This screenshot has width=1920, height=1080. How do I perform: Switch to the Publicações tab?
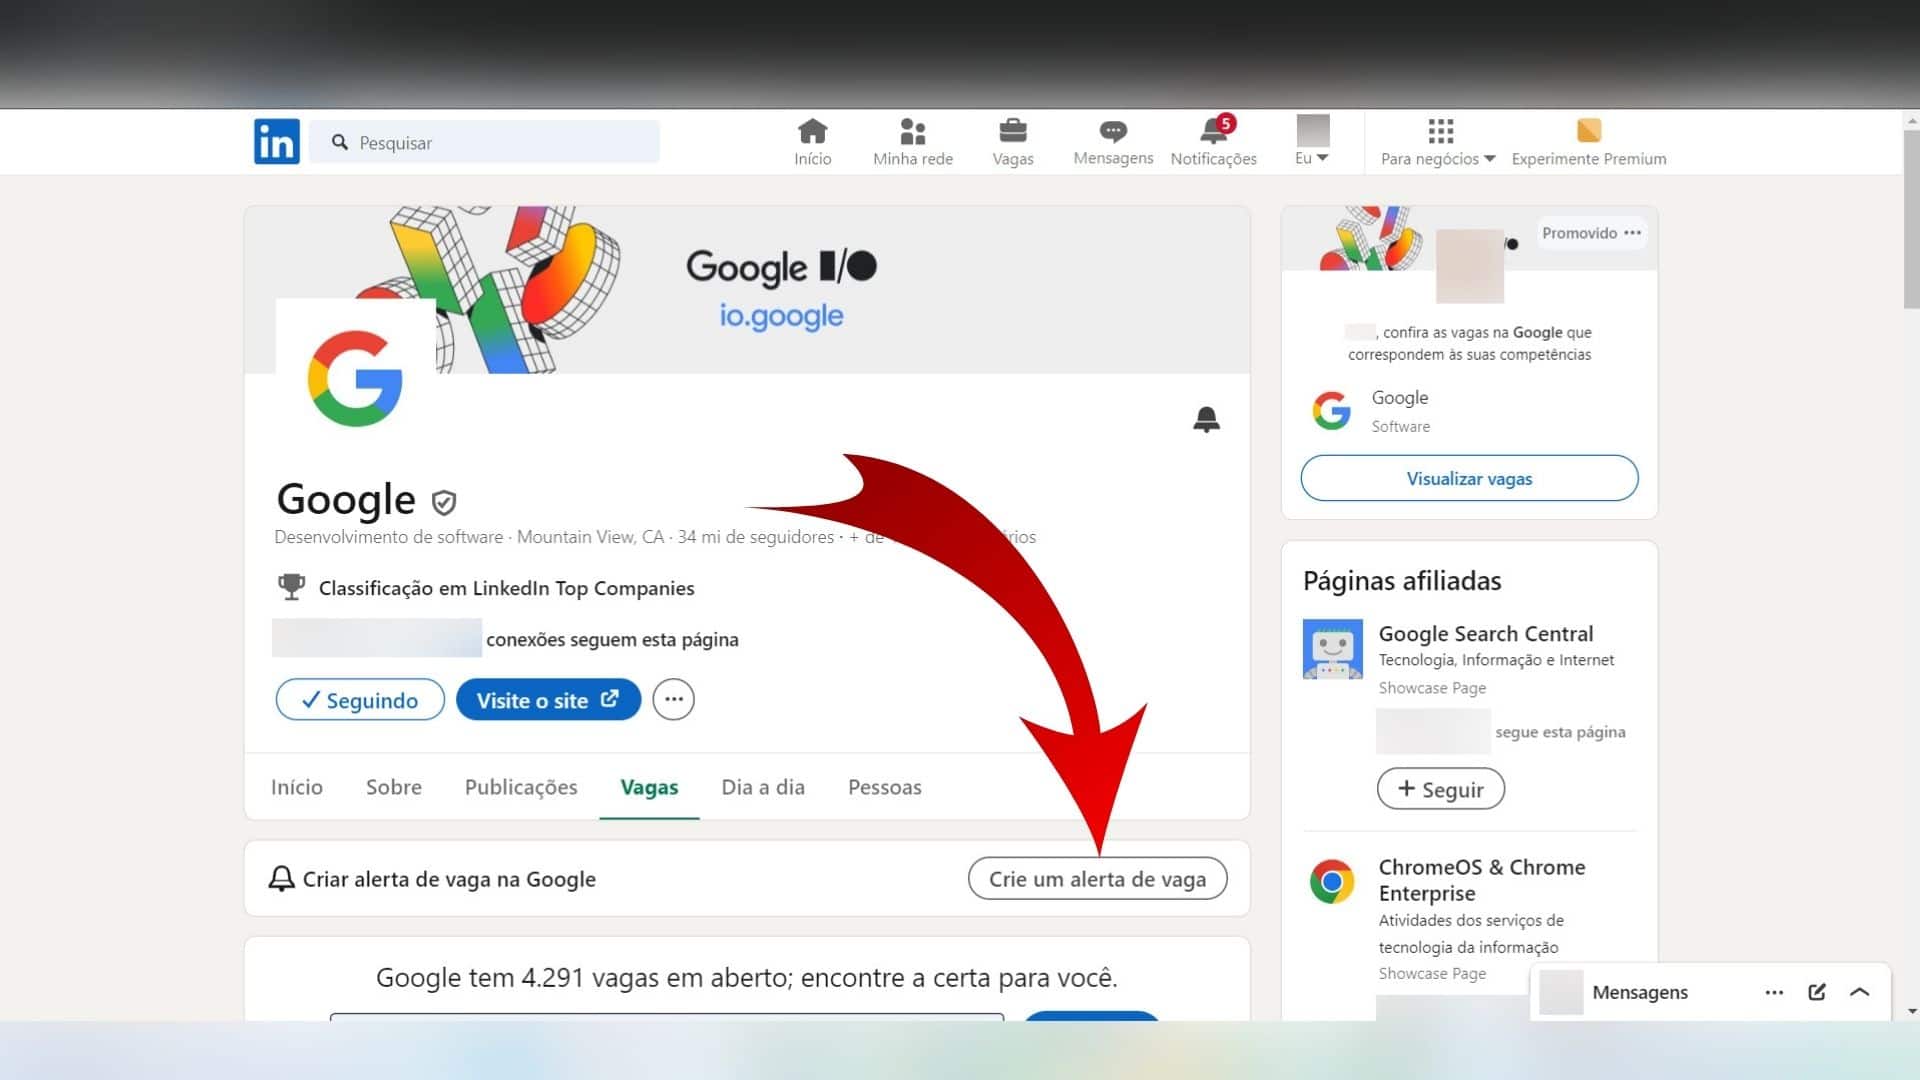coord(521,787)
